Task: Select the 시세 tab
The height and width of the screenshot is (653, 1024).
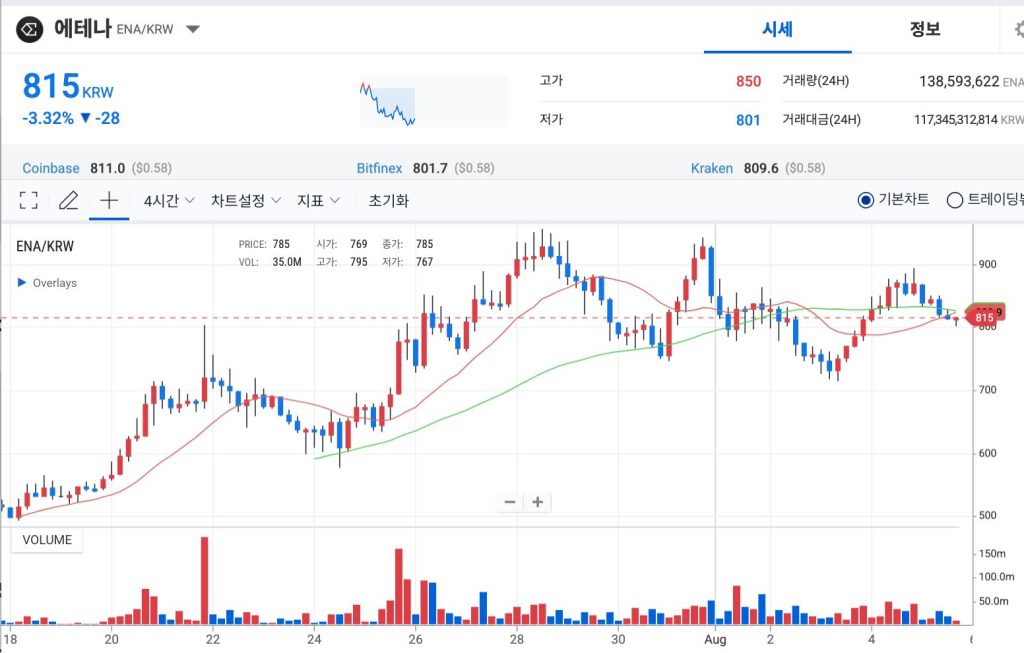Action: click(779, 29)
